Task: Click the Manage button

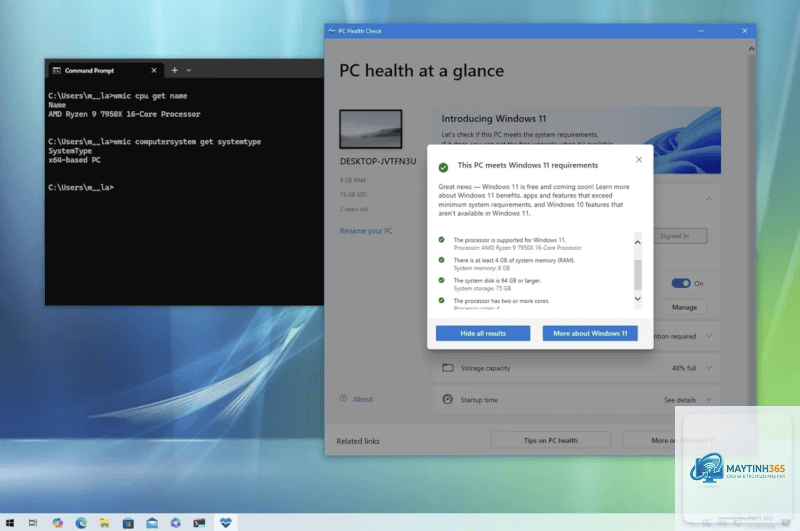Action: point(684,307)
